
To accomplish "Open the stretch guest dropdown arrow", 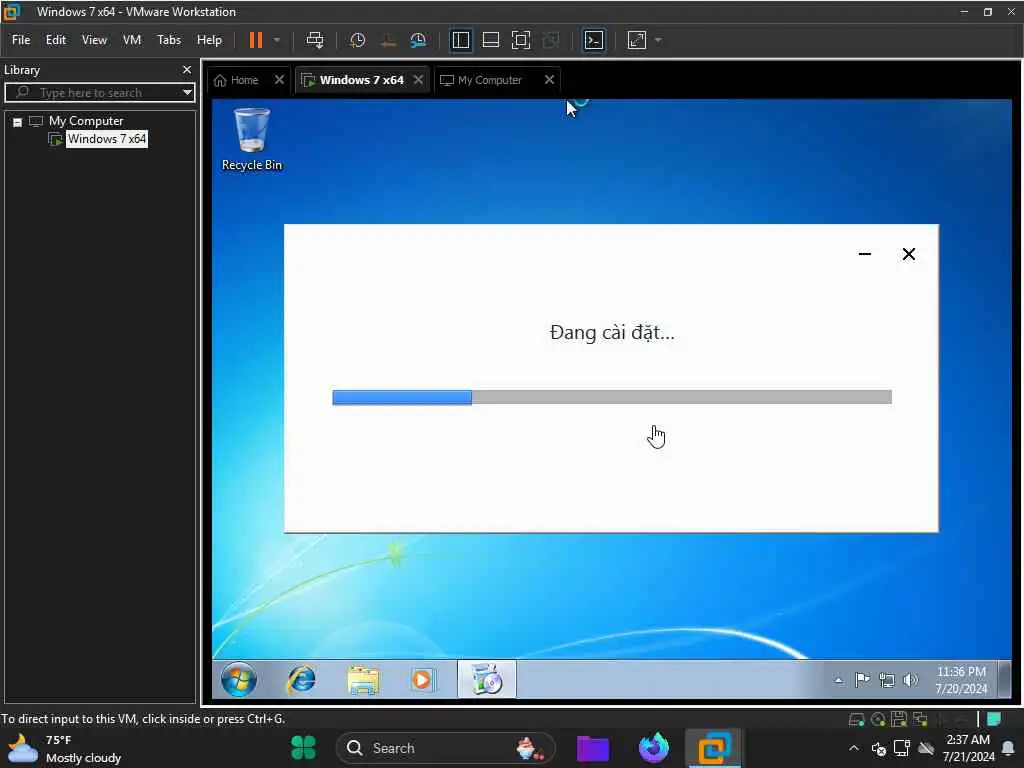I will point(658,40).
